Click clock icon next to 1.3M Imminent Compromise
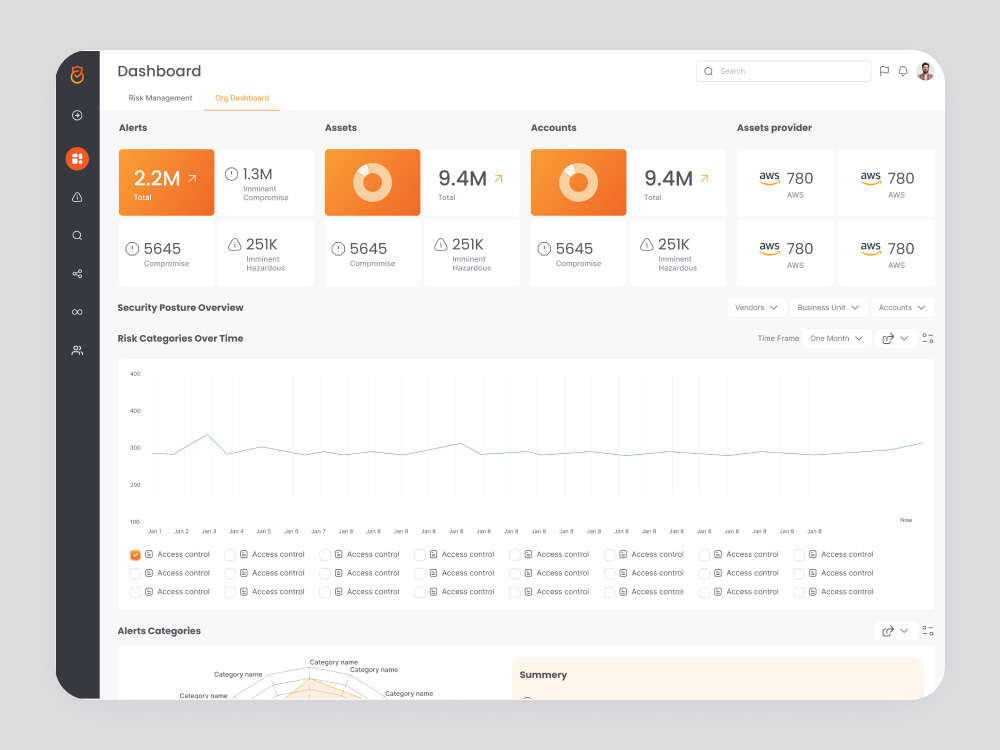Viewport: 1000px width, 750px height. (x=232, y=174)
